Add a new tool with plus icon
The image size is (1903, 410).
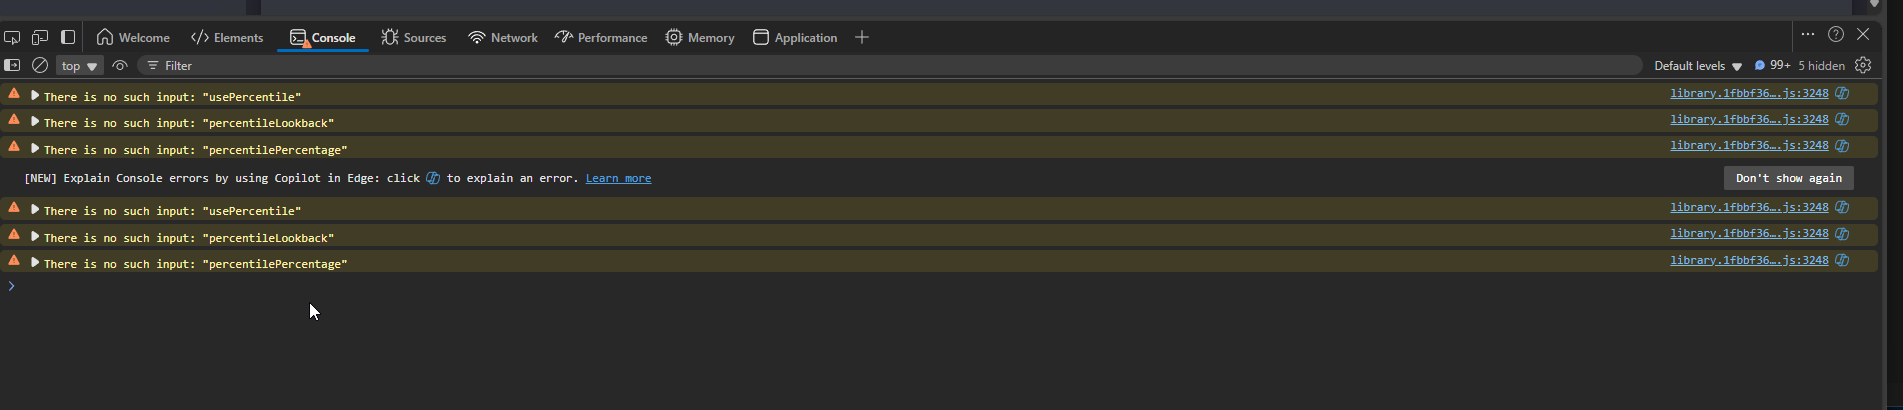point(862,37)
